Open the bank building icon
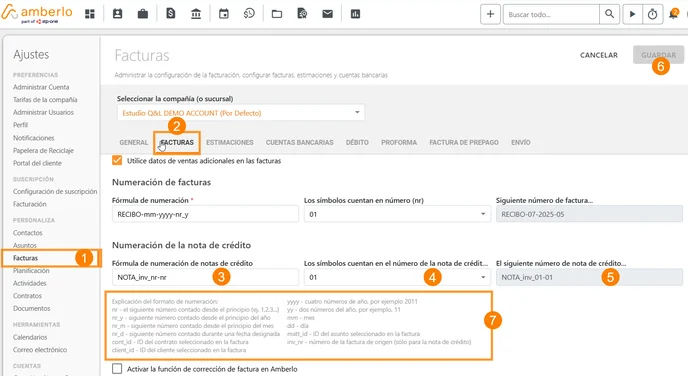The width and height of the screenshot is (688, 376). pos(196,14)
